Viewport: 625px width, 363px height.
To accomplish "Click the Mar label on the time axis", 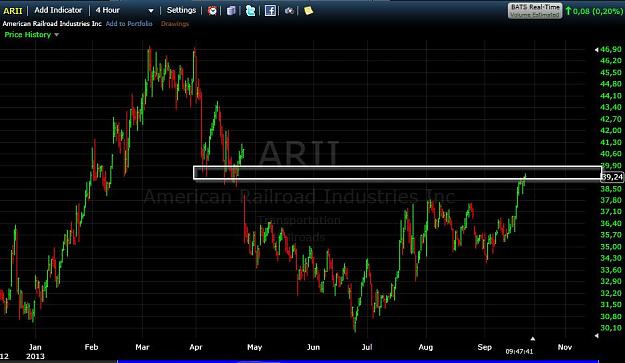I will point(142,347).
